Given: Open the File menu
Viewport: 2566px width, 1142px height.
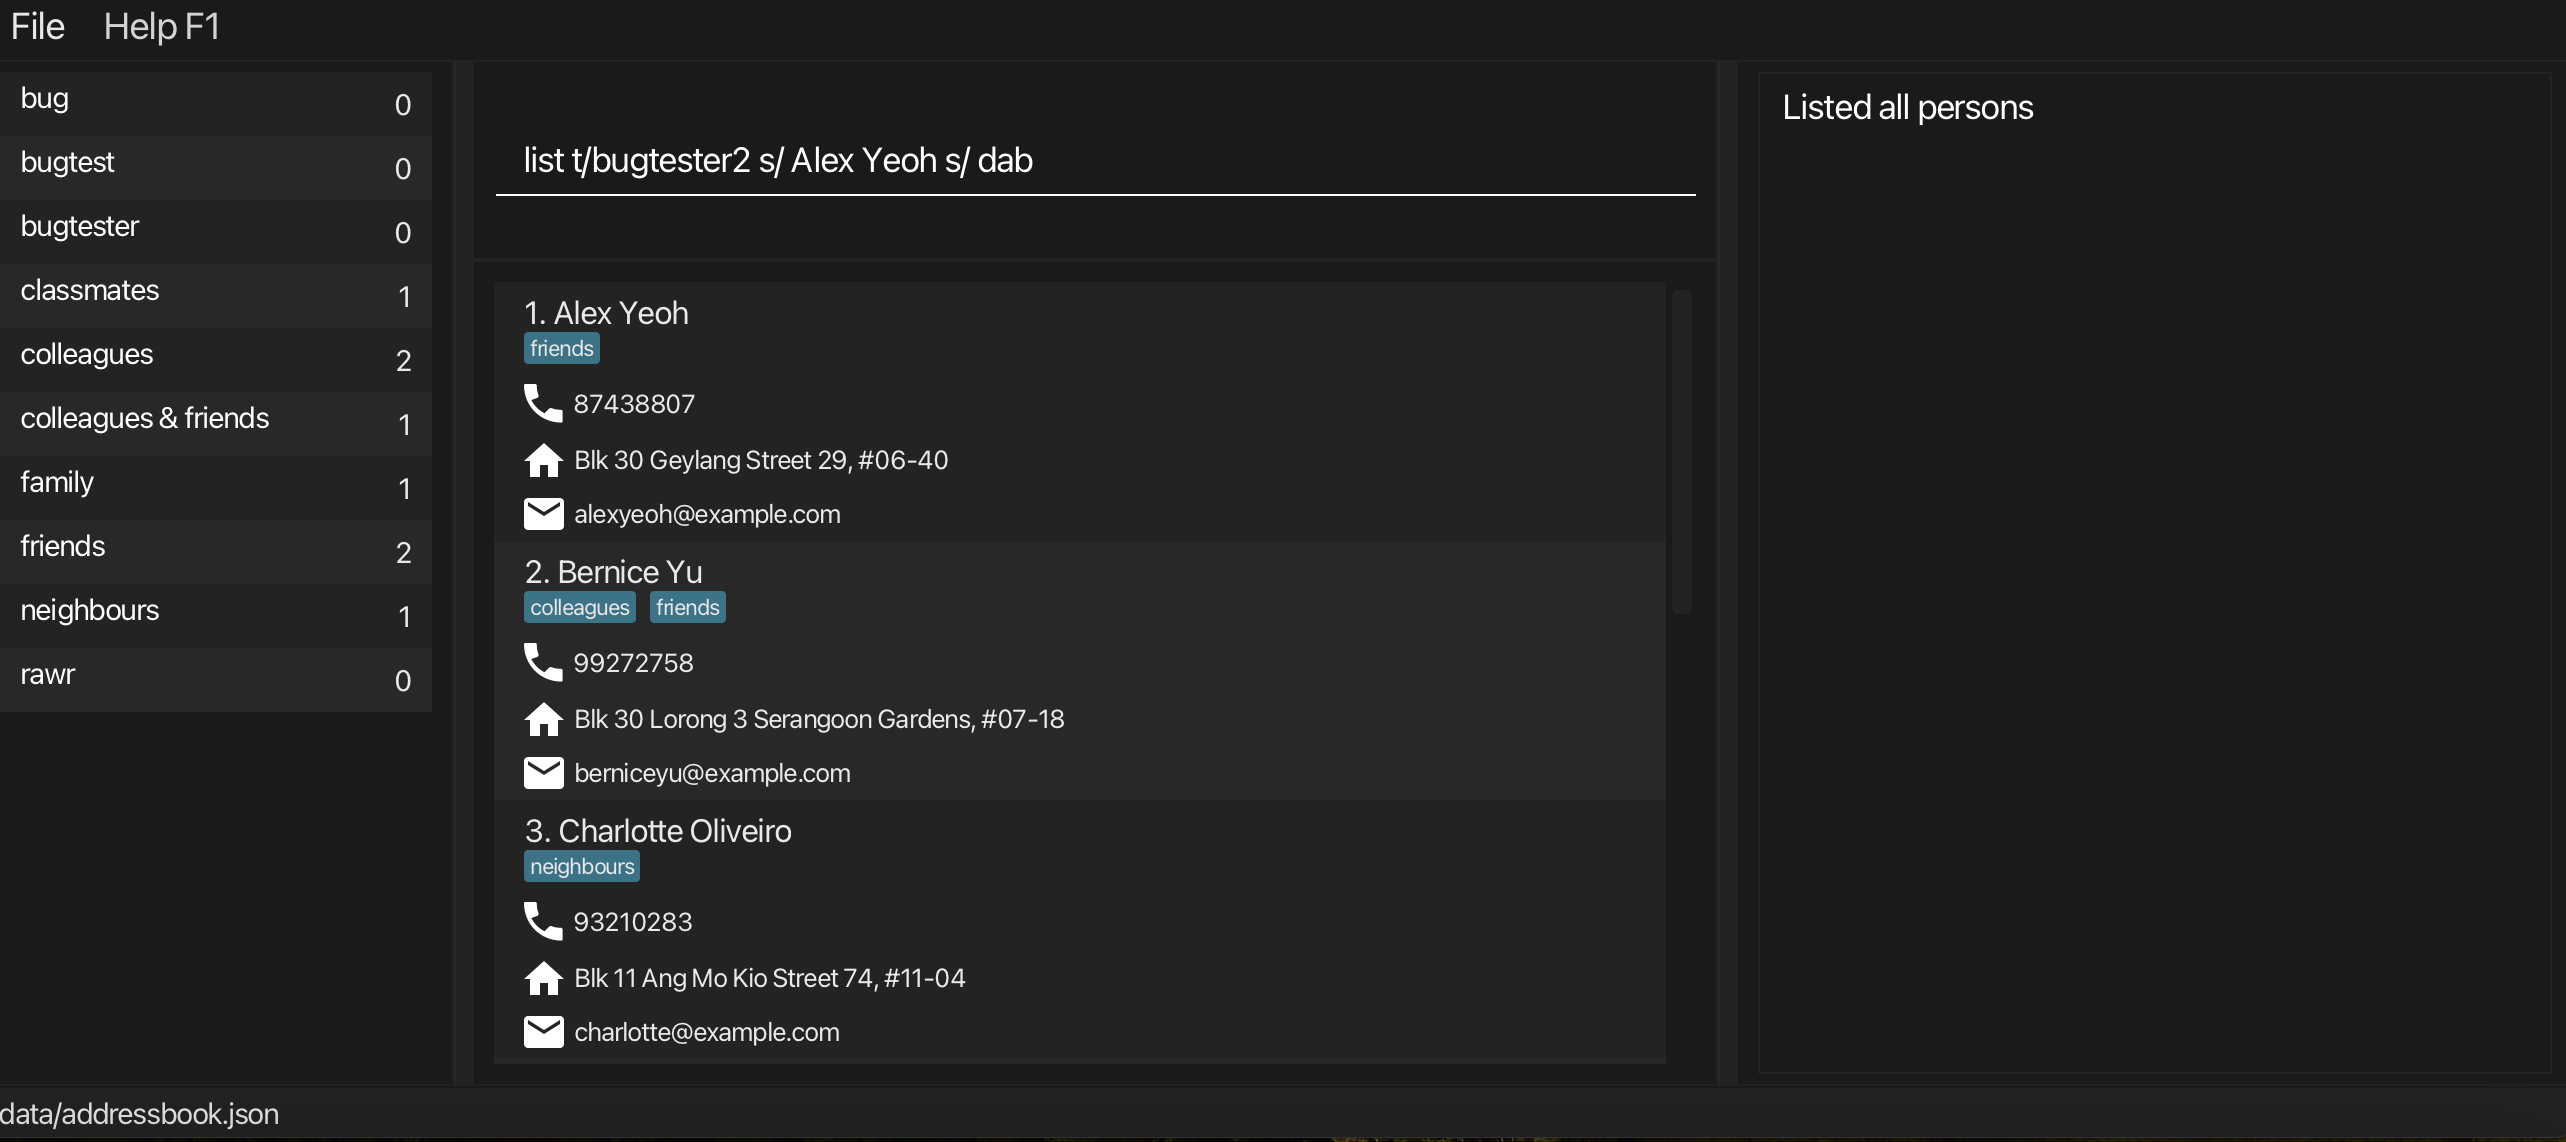Looking at the screenshot, I should click(37, 27).
